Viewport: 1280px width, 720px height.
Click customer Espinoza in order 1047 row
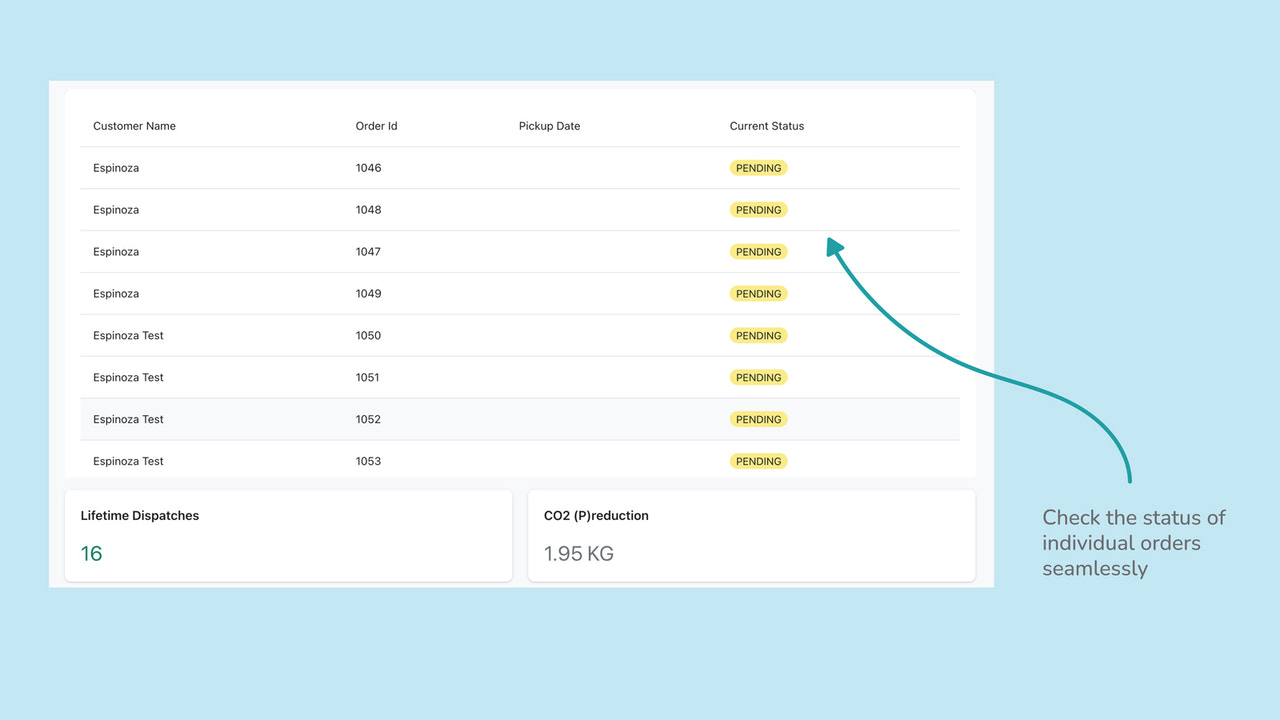[x=116, y=252]
